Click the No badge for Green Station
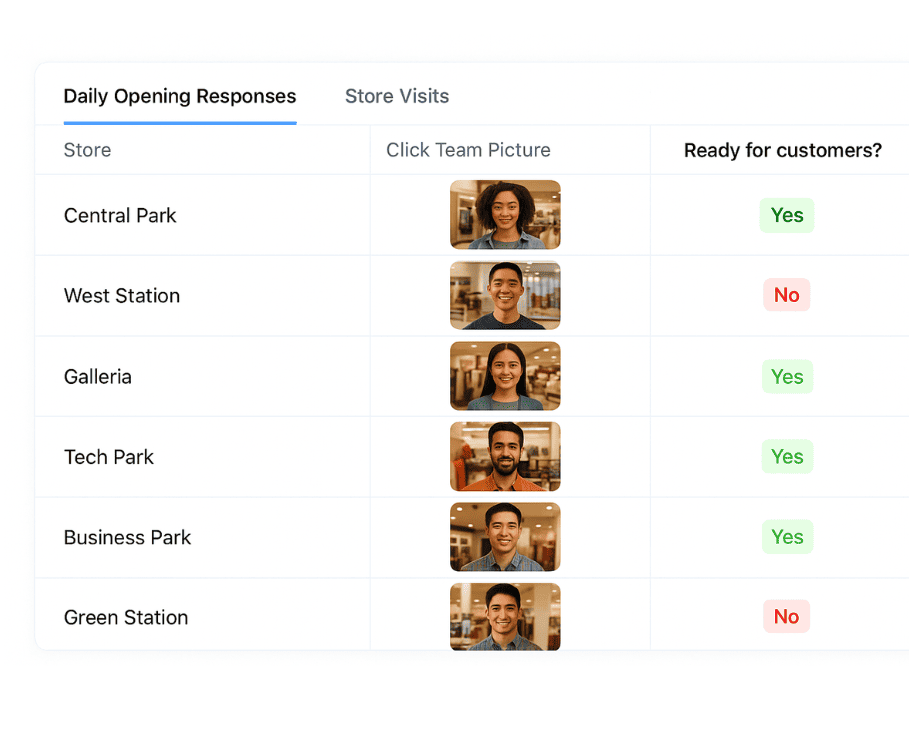The image size is (909, 735). [786, 616]
